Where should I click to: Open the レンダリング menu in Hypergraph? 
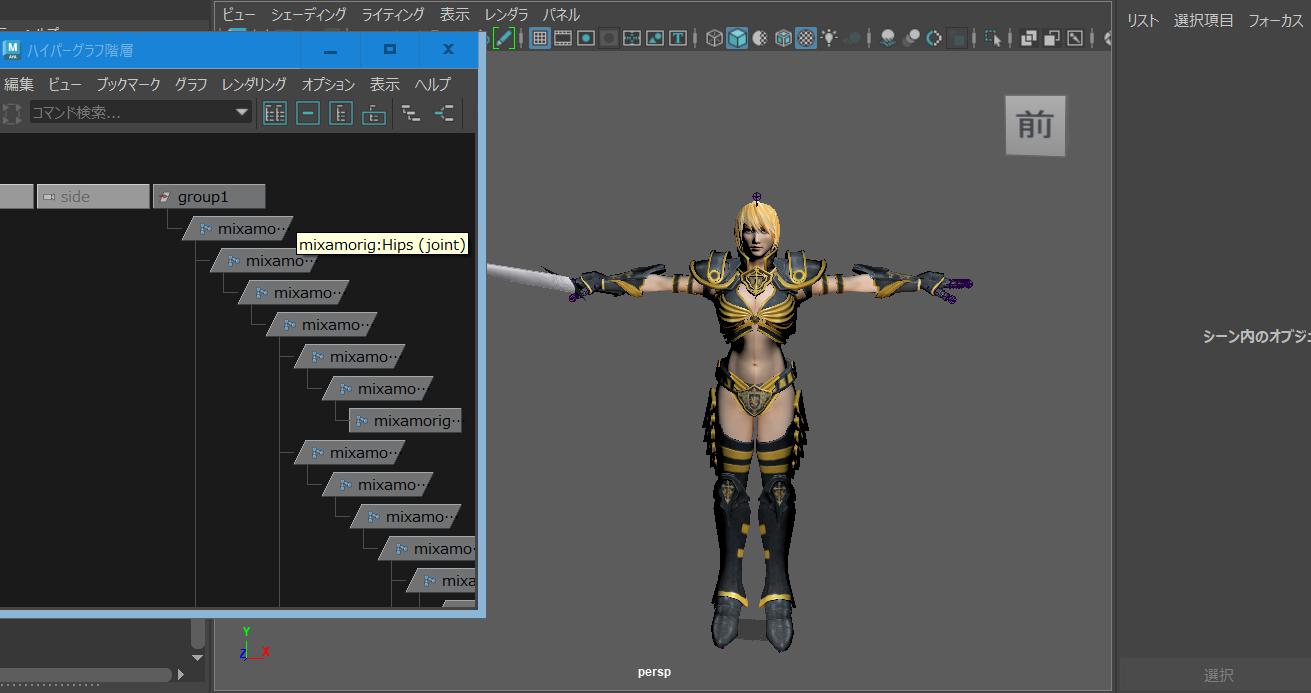254,84
